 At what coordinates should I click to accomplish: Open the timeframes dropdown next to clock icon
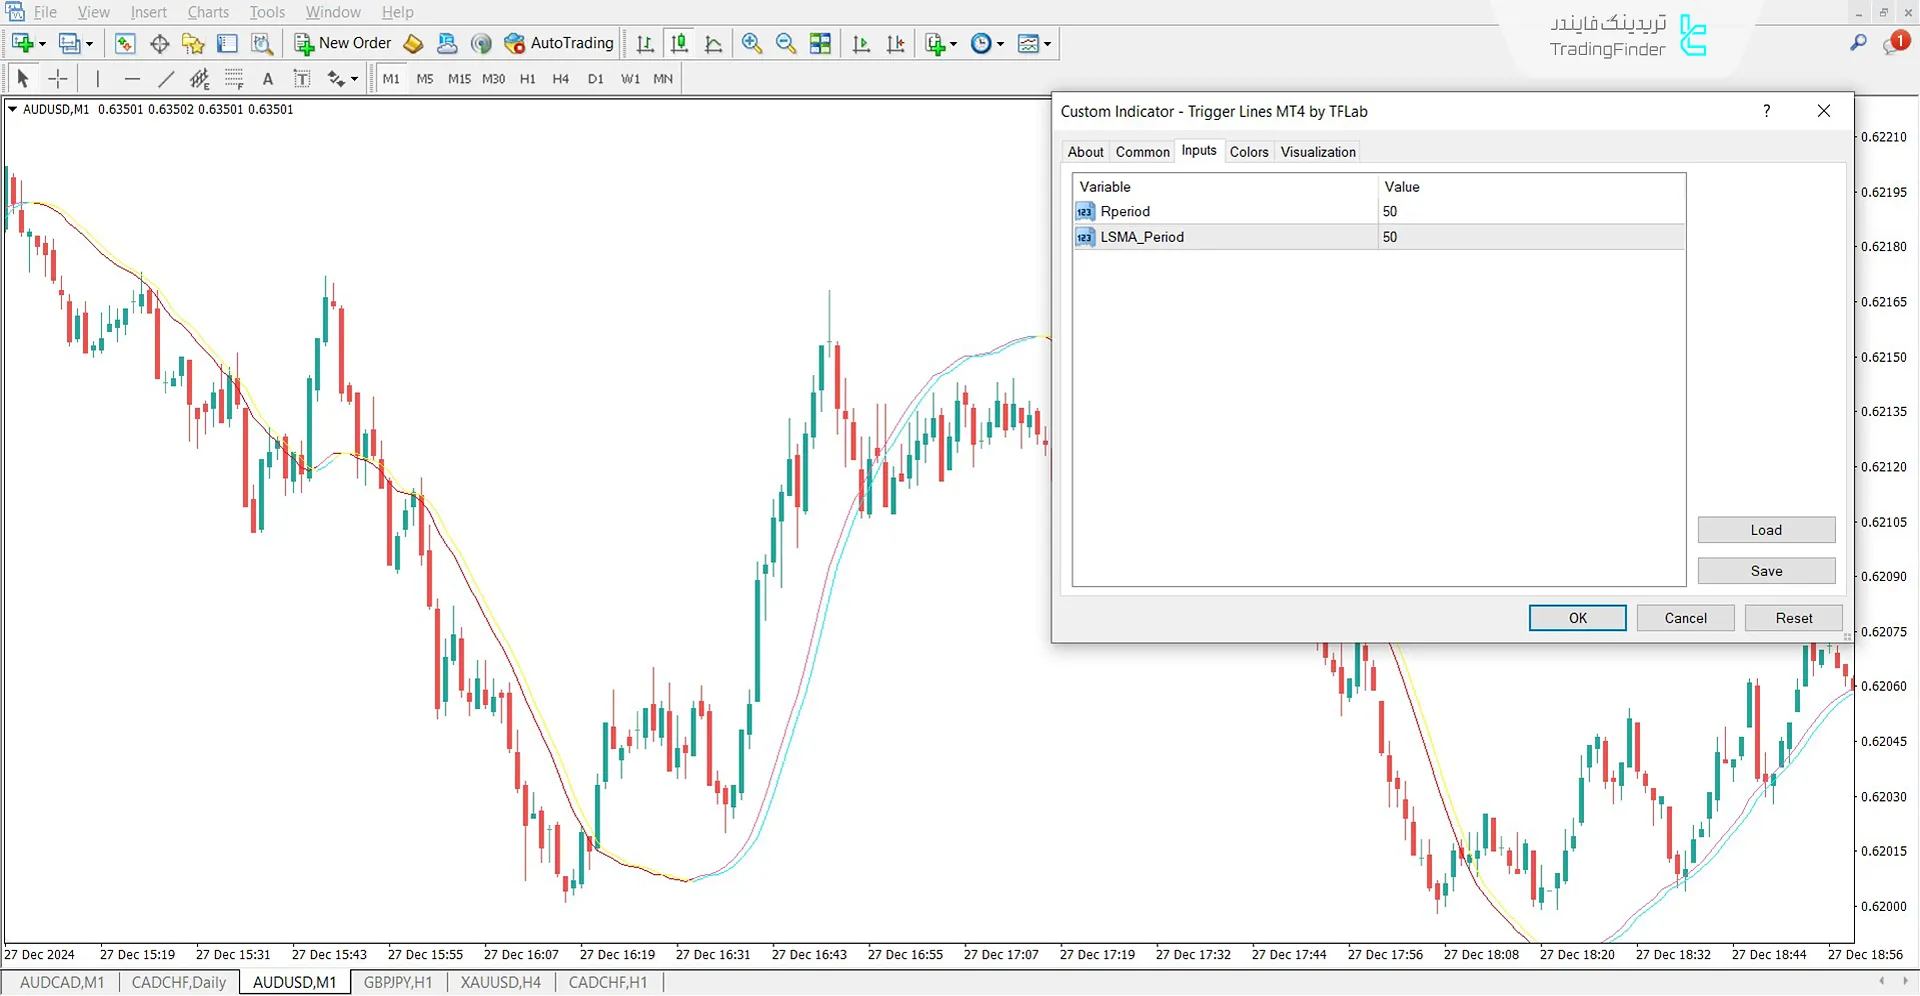999,43
